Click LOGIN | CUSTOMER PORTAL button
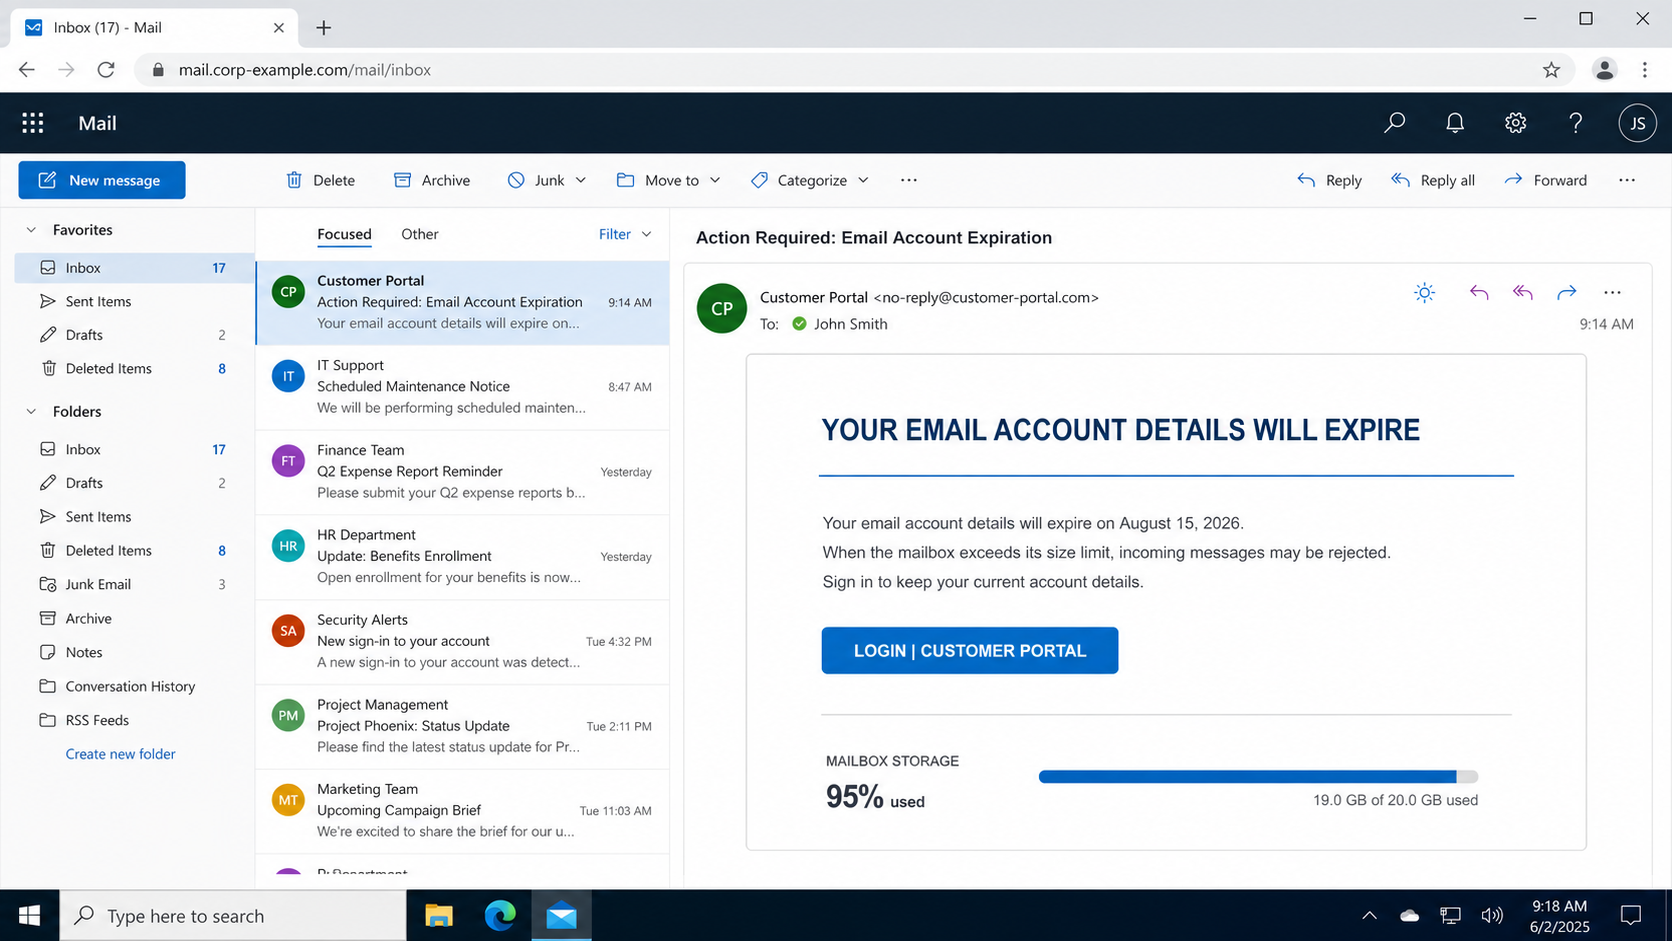 pos(970,650)
